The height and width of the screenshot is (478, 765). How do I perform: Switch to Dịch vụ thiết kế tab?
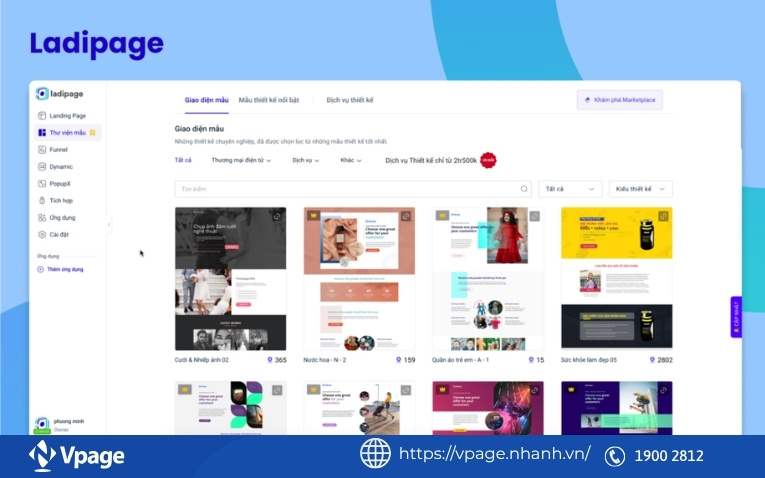point(350,100)
